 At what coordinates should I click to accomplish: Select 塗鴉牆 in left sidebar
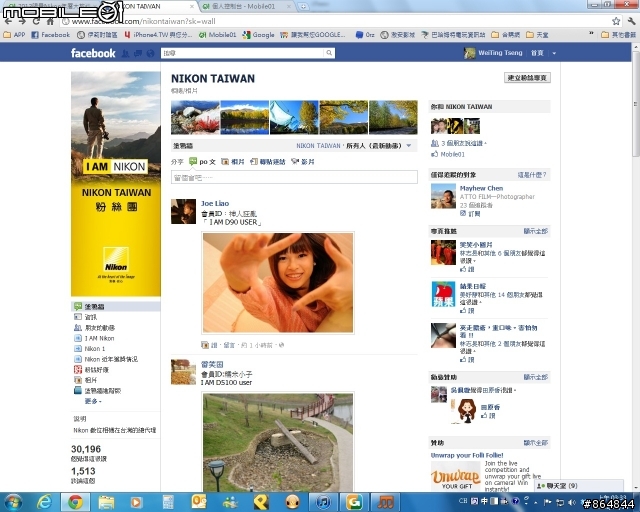coord(116,306)
